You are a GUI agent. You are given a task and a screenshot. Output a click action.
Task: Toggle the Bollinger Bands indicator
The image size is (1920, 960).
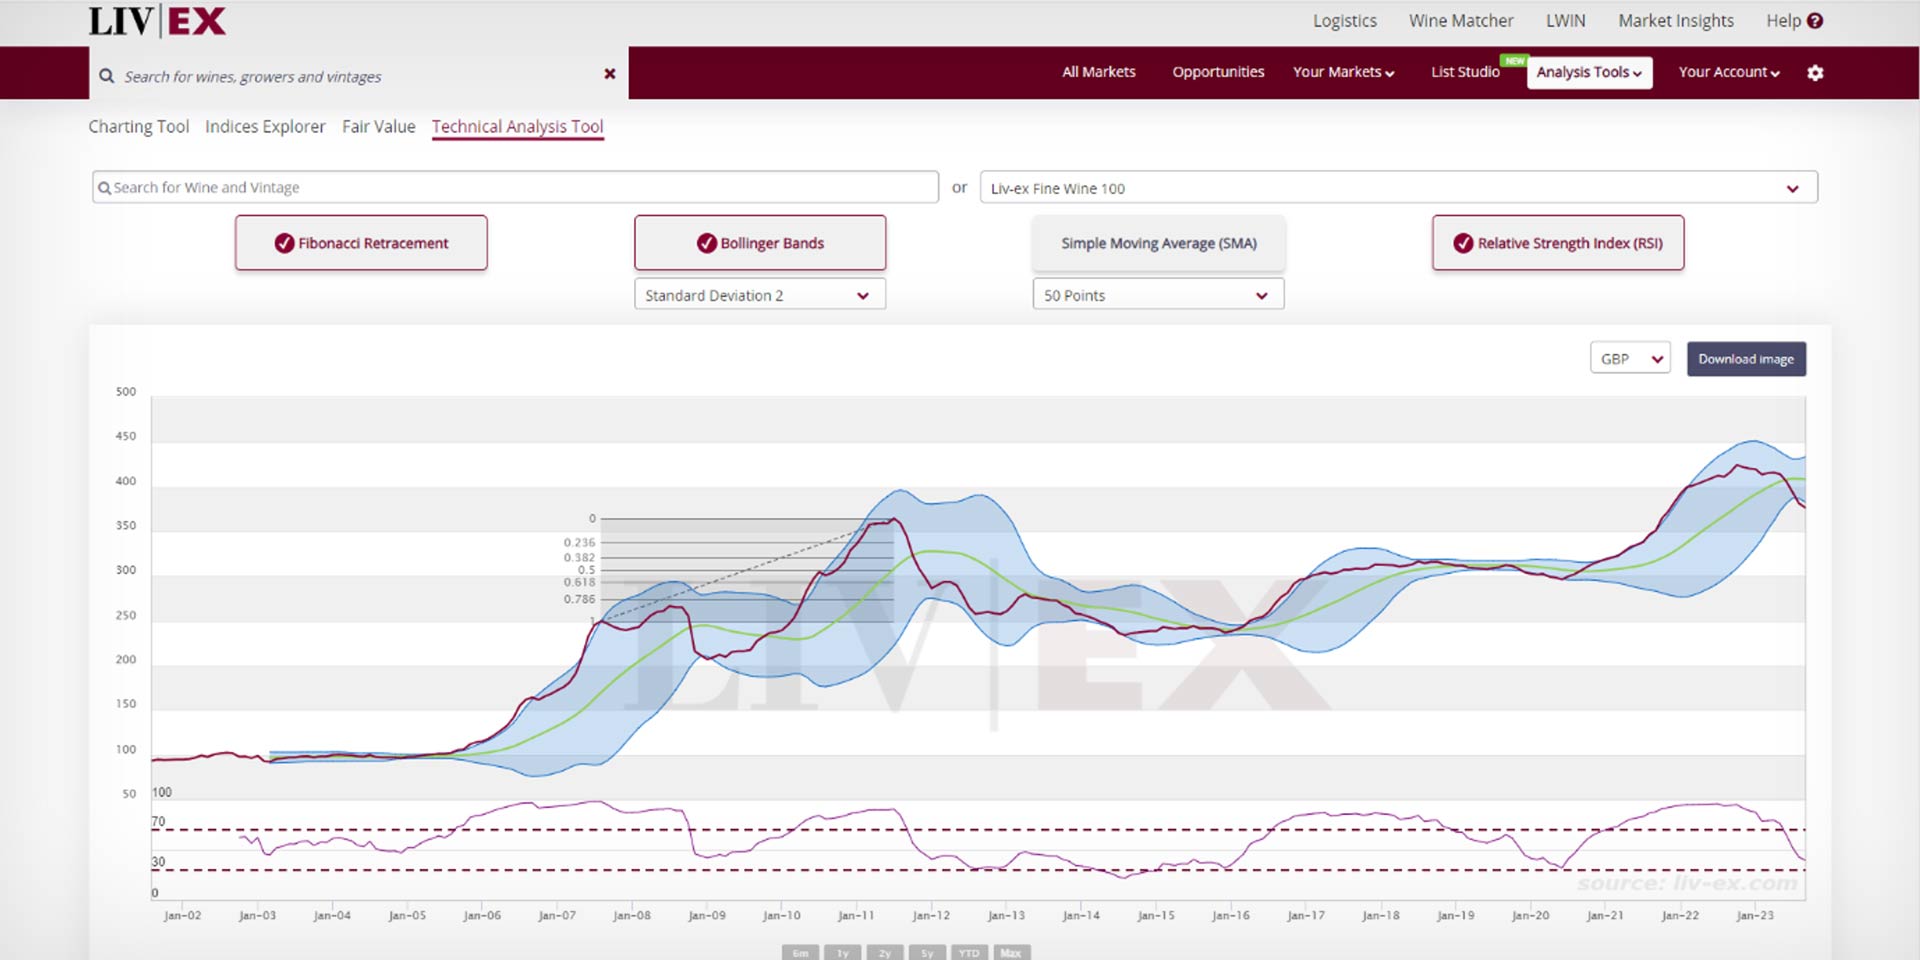pyautogui.click(x=760, y=243)
